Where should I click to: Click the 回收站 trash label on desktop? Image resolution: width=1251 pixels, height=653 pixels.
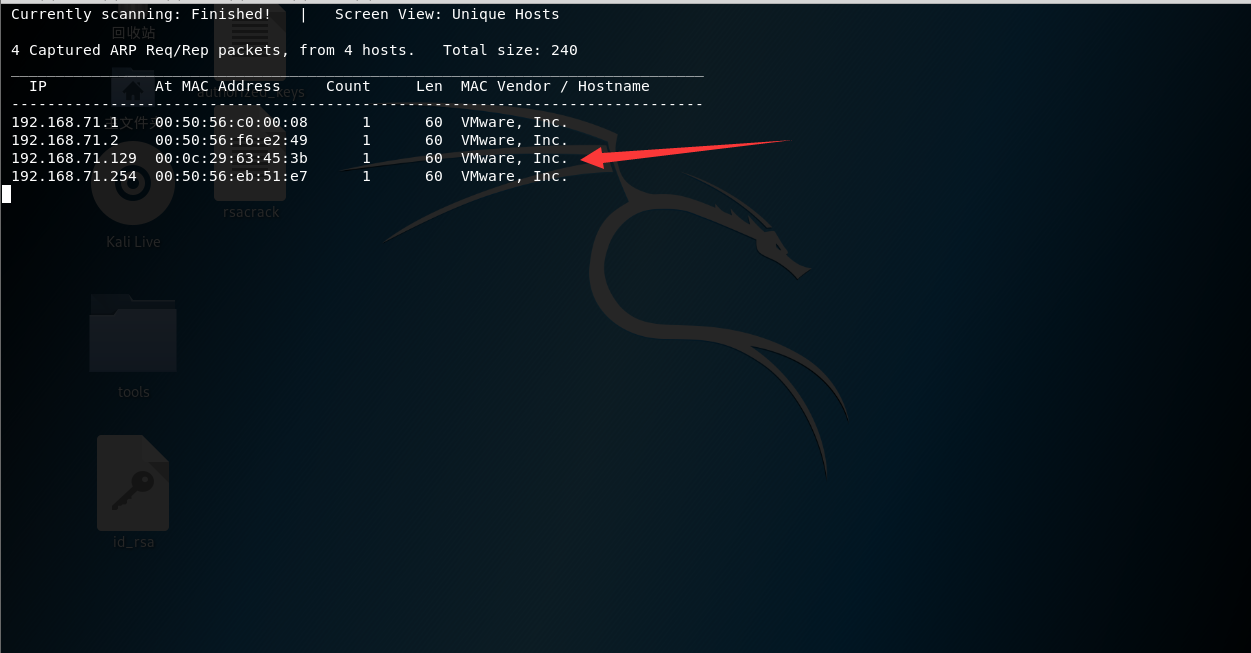[x=133, y=32]
